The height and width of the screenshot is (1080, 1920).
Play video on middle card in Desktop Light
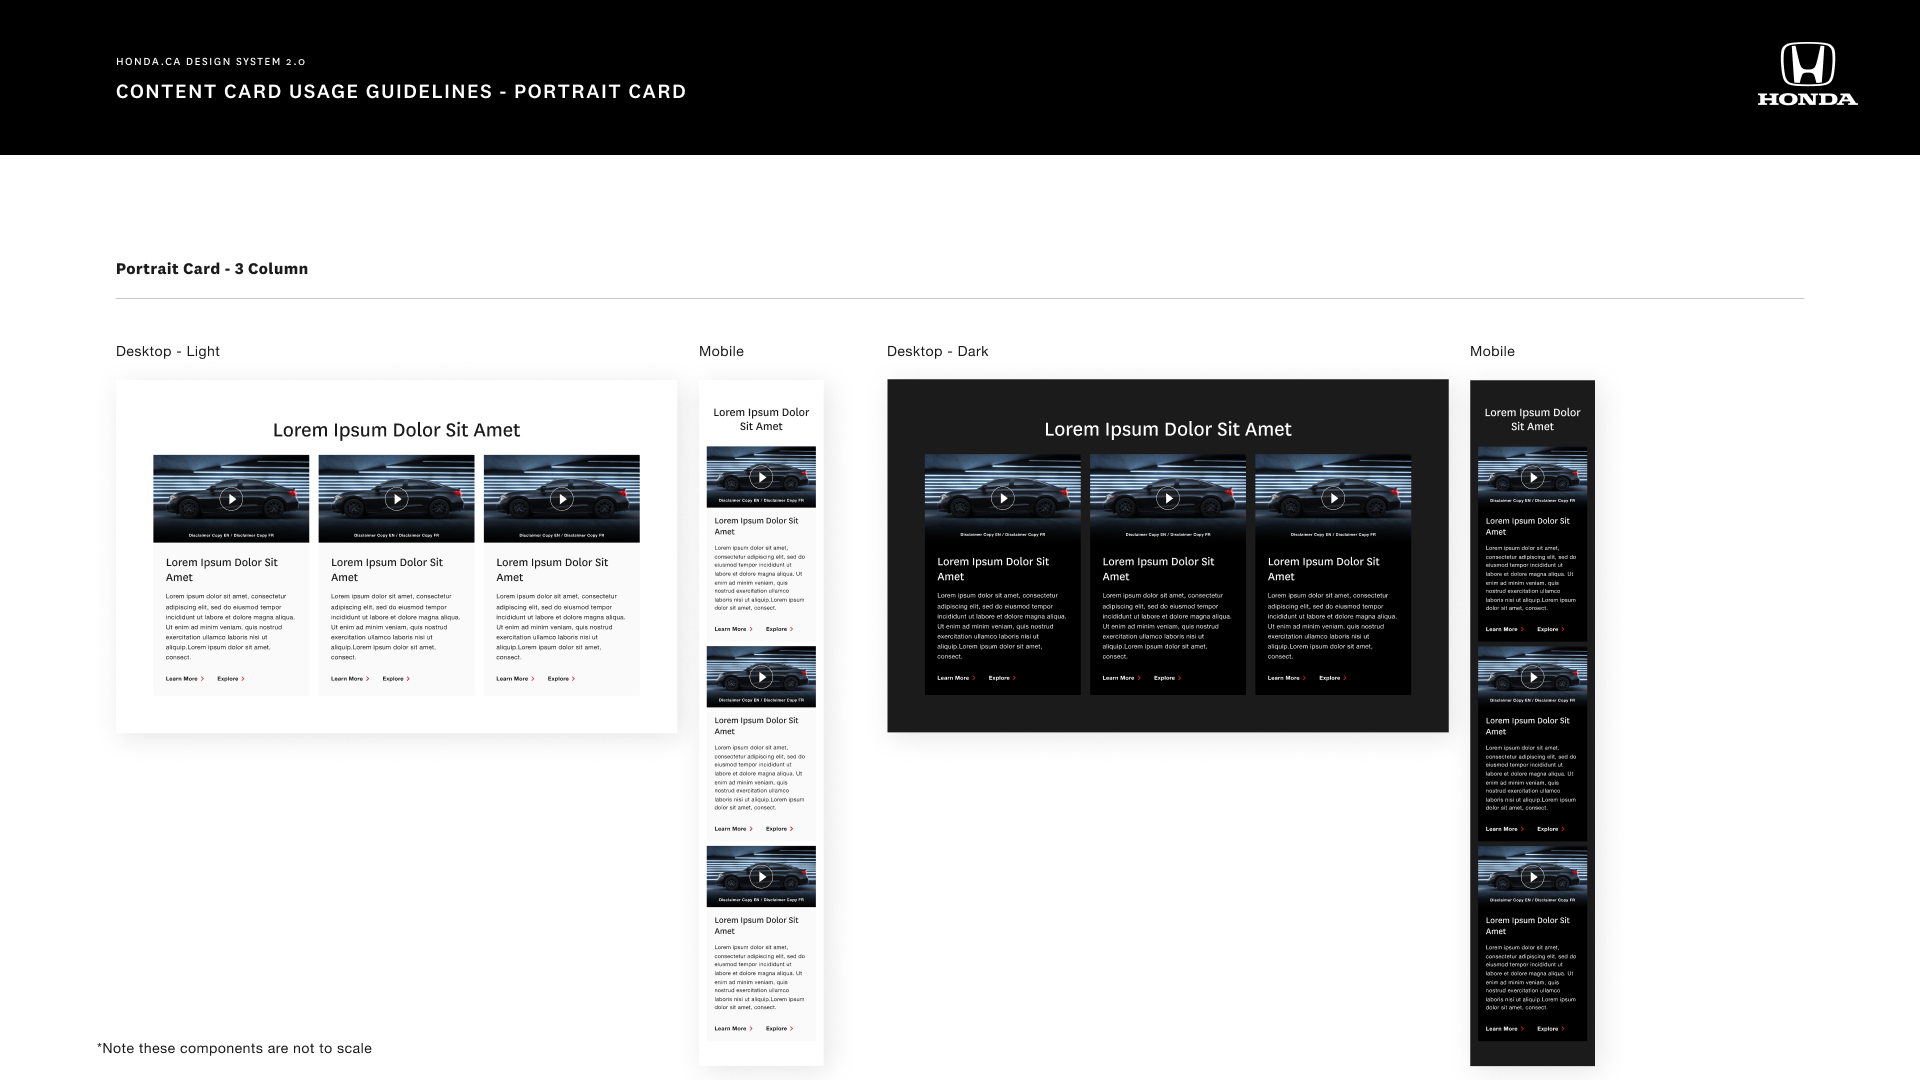point(397,499)
